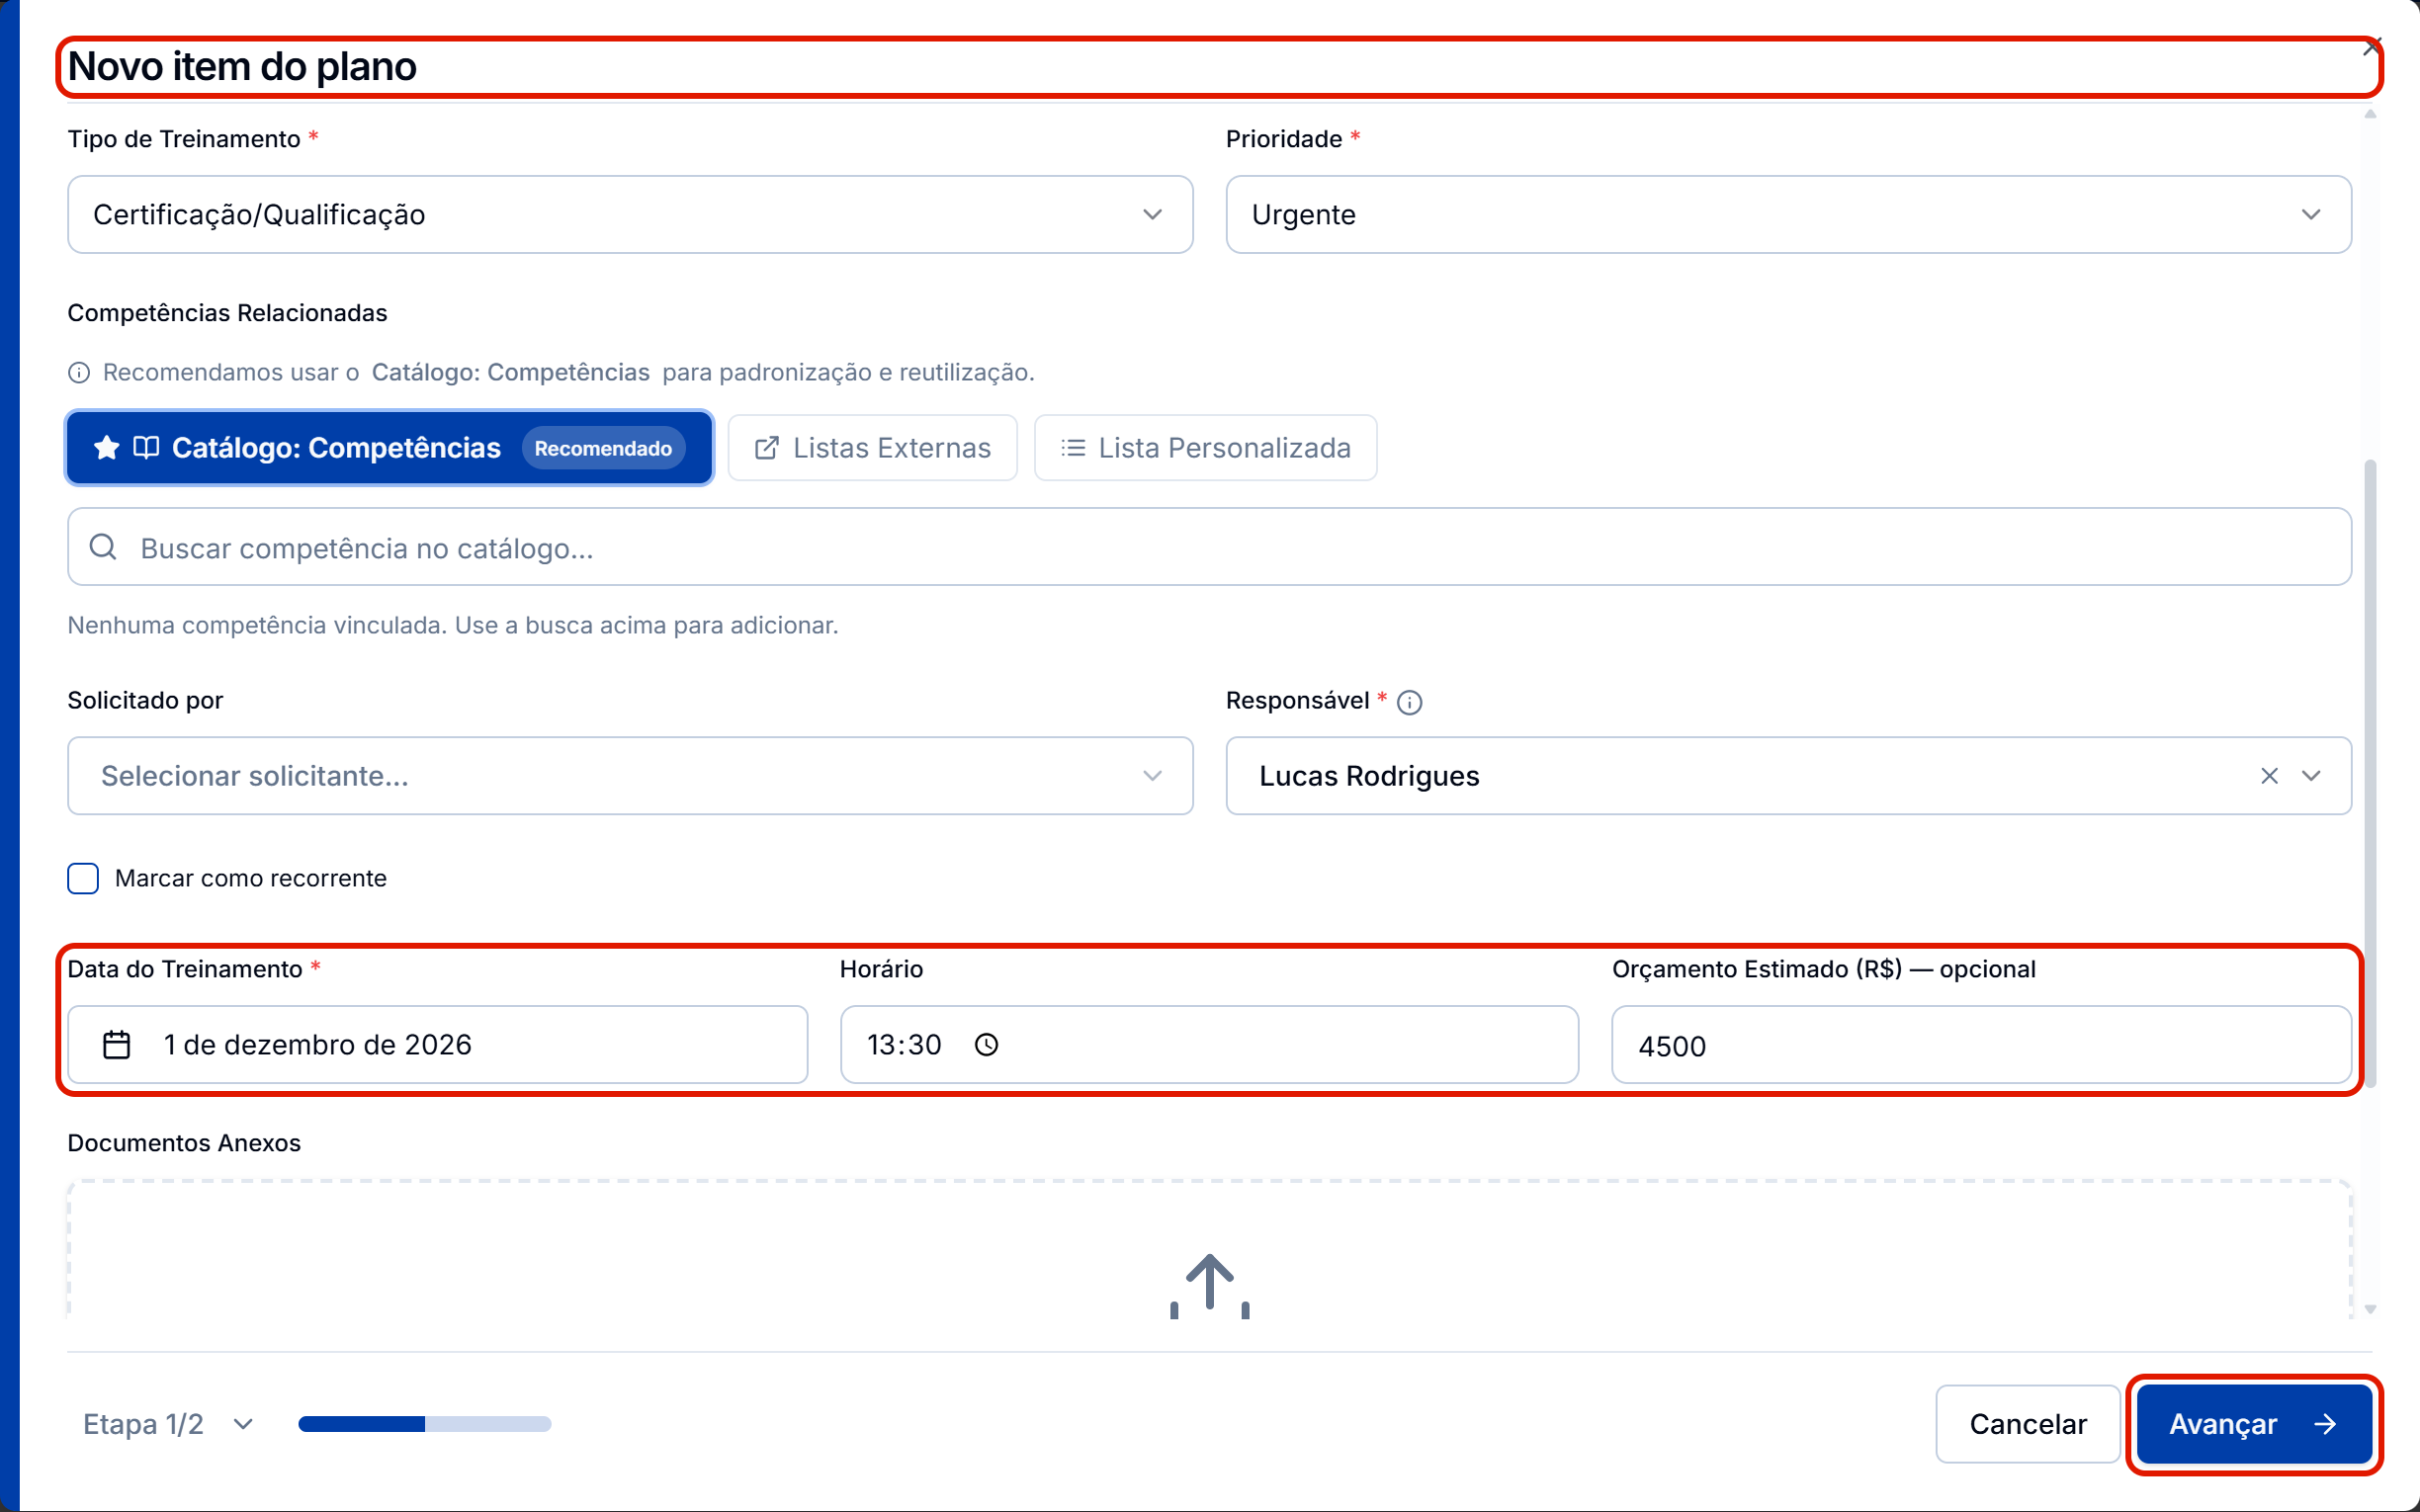Click the Nenhuma competência vinculada message

coord(453,625)
